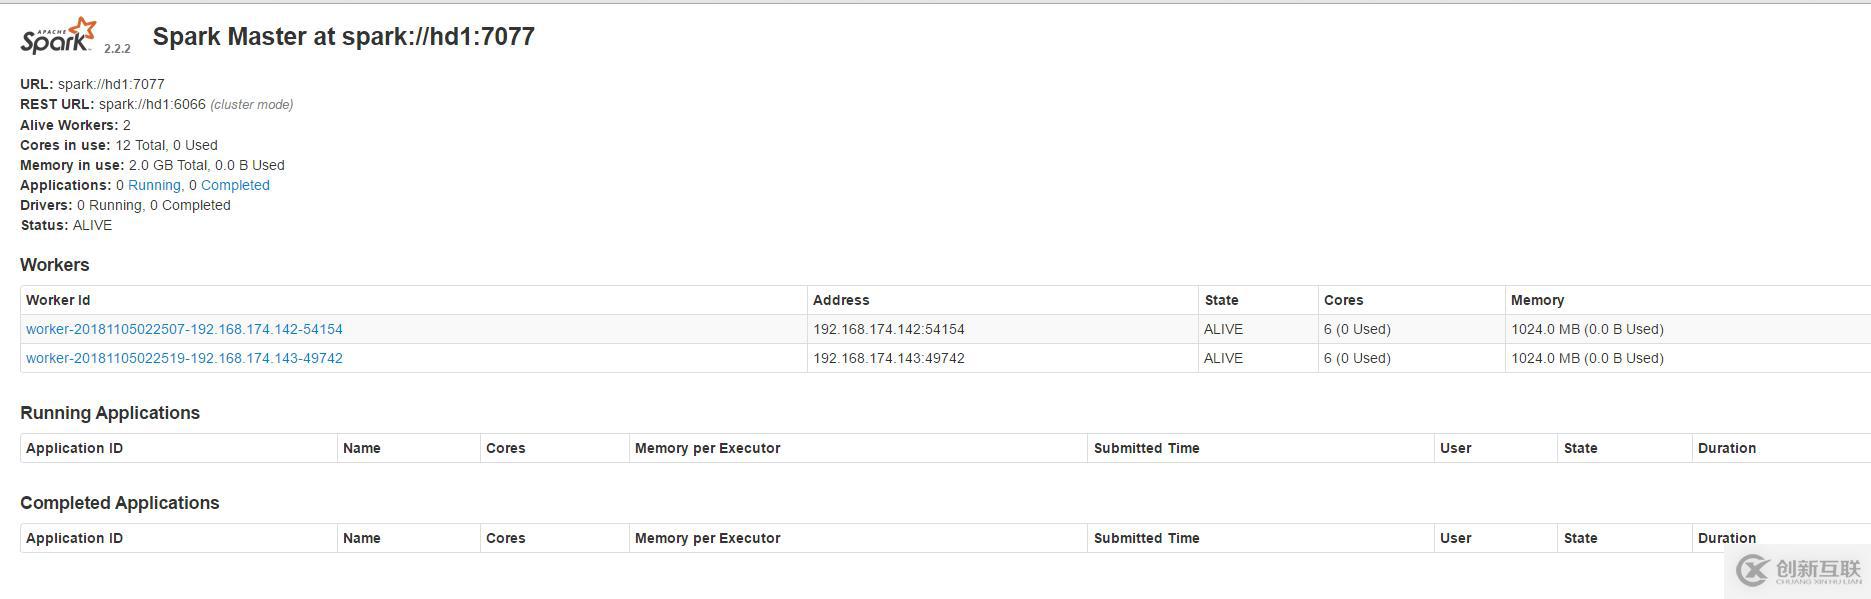Sort Running Applications by Duration header

pos(1726,448)
